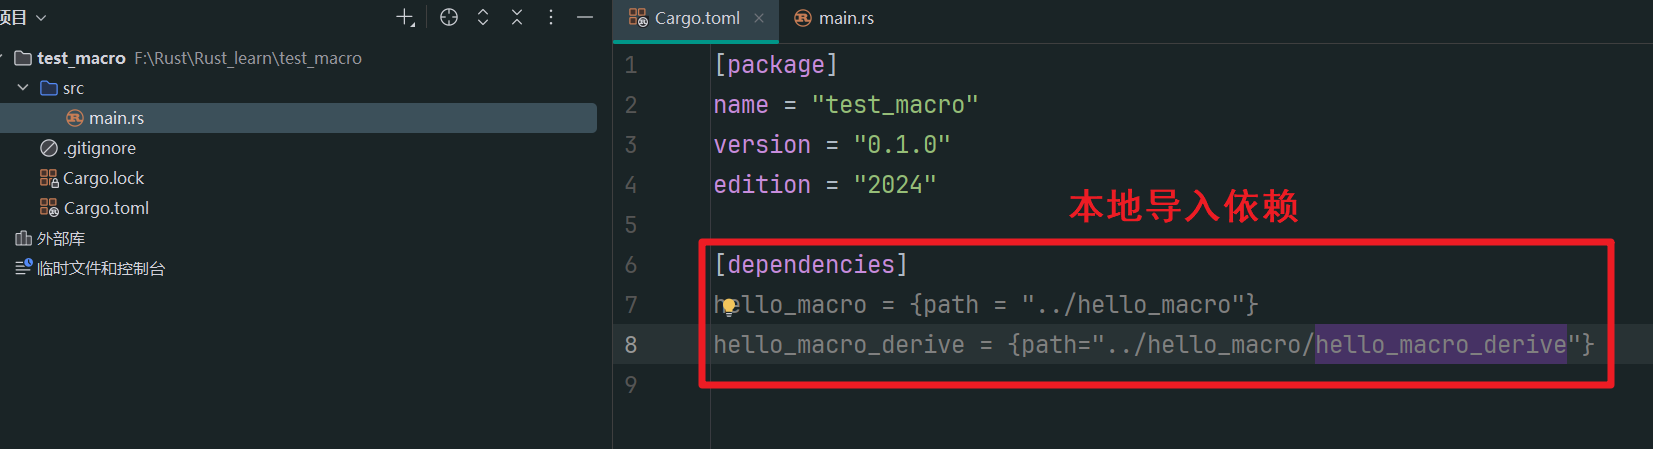
Task: Open Cargo.lock in the project tree
Action: point(103,178)
